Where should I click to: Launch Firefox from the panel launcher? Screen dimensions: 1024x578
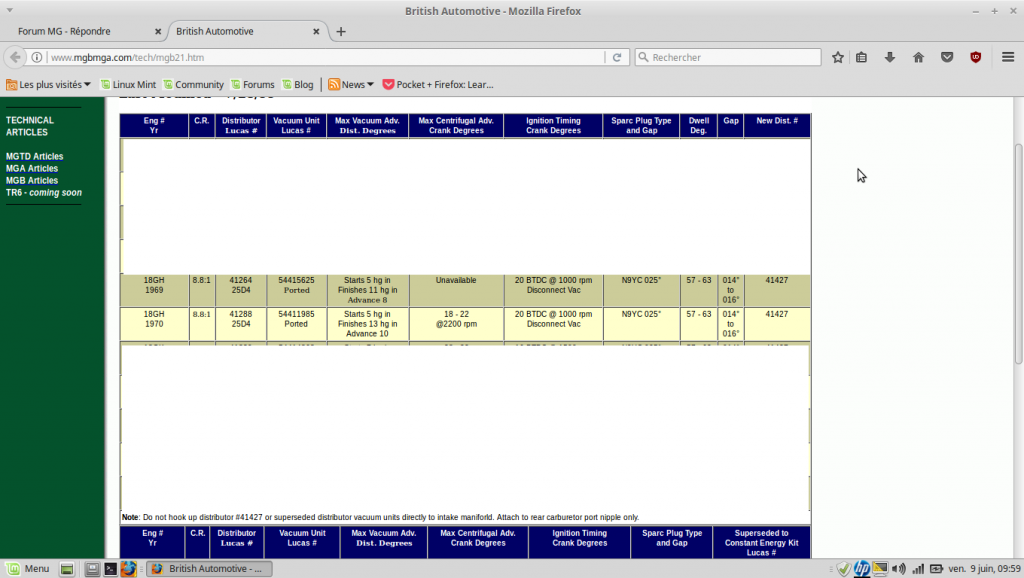tap(129, 569)
